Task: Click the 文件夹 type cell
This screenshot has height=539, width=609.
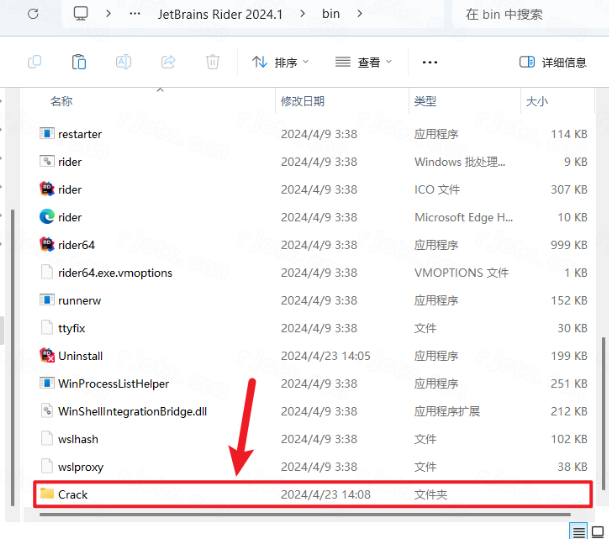Action: pos(431,495)
